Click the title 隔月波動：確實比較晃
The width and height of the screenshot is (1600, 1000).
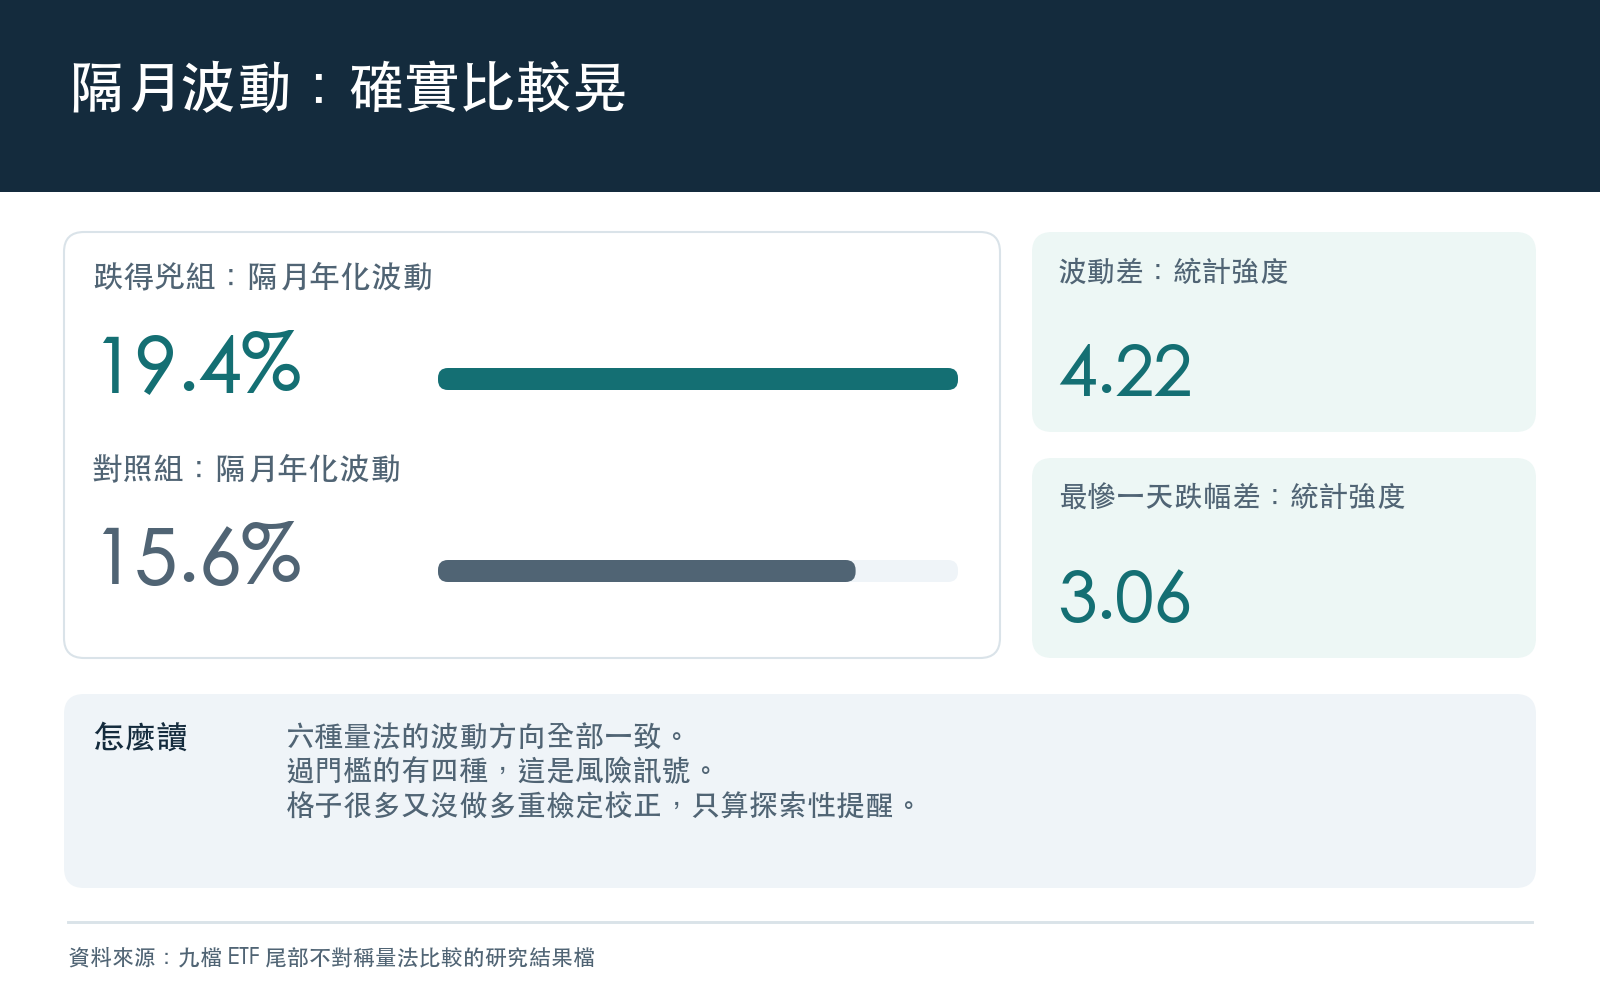(x=348, y=88)
